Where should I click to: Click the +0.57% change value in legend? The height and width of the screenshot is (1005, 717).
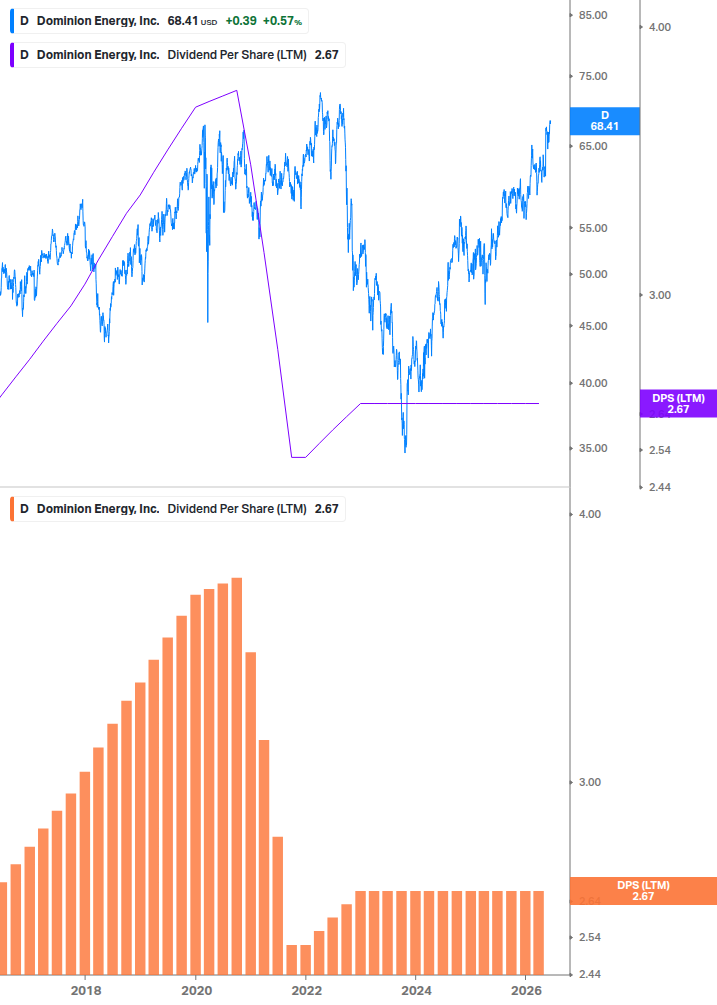click(x=283, y=21)
